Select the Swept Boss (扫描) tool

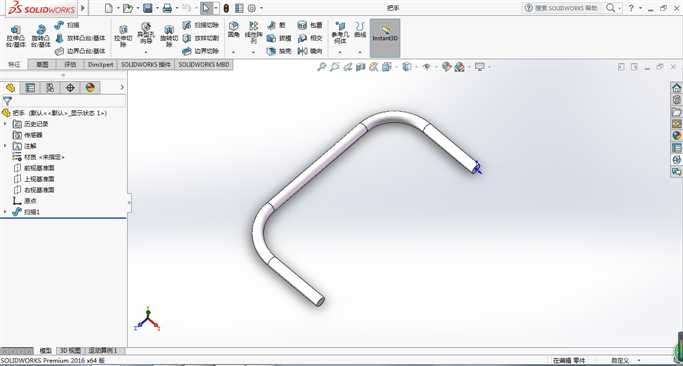tap(67, 25)
